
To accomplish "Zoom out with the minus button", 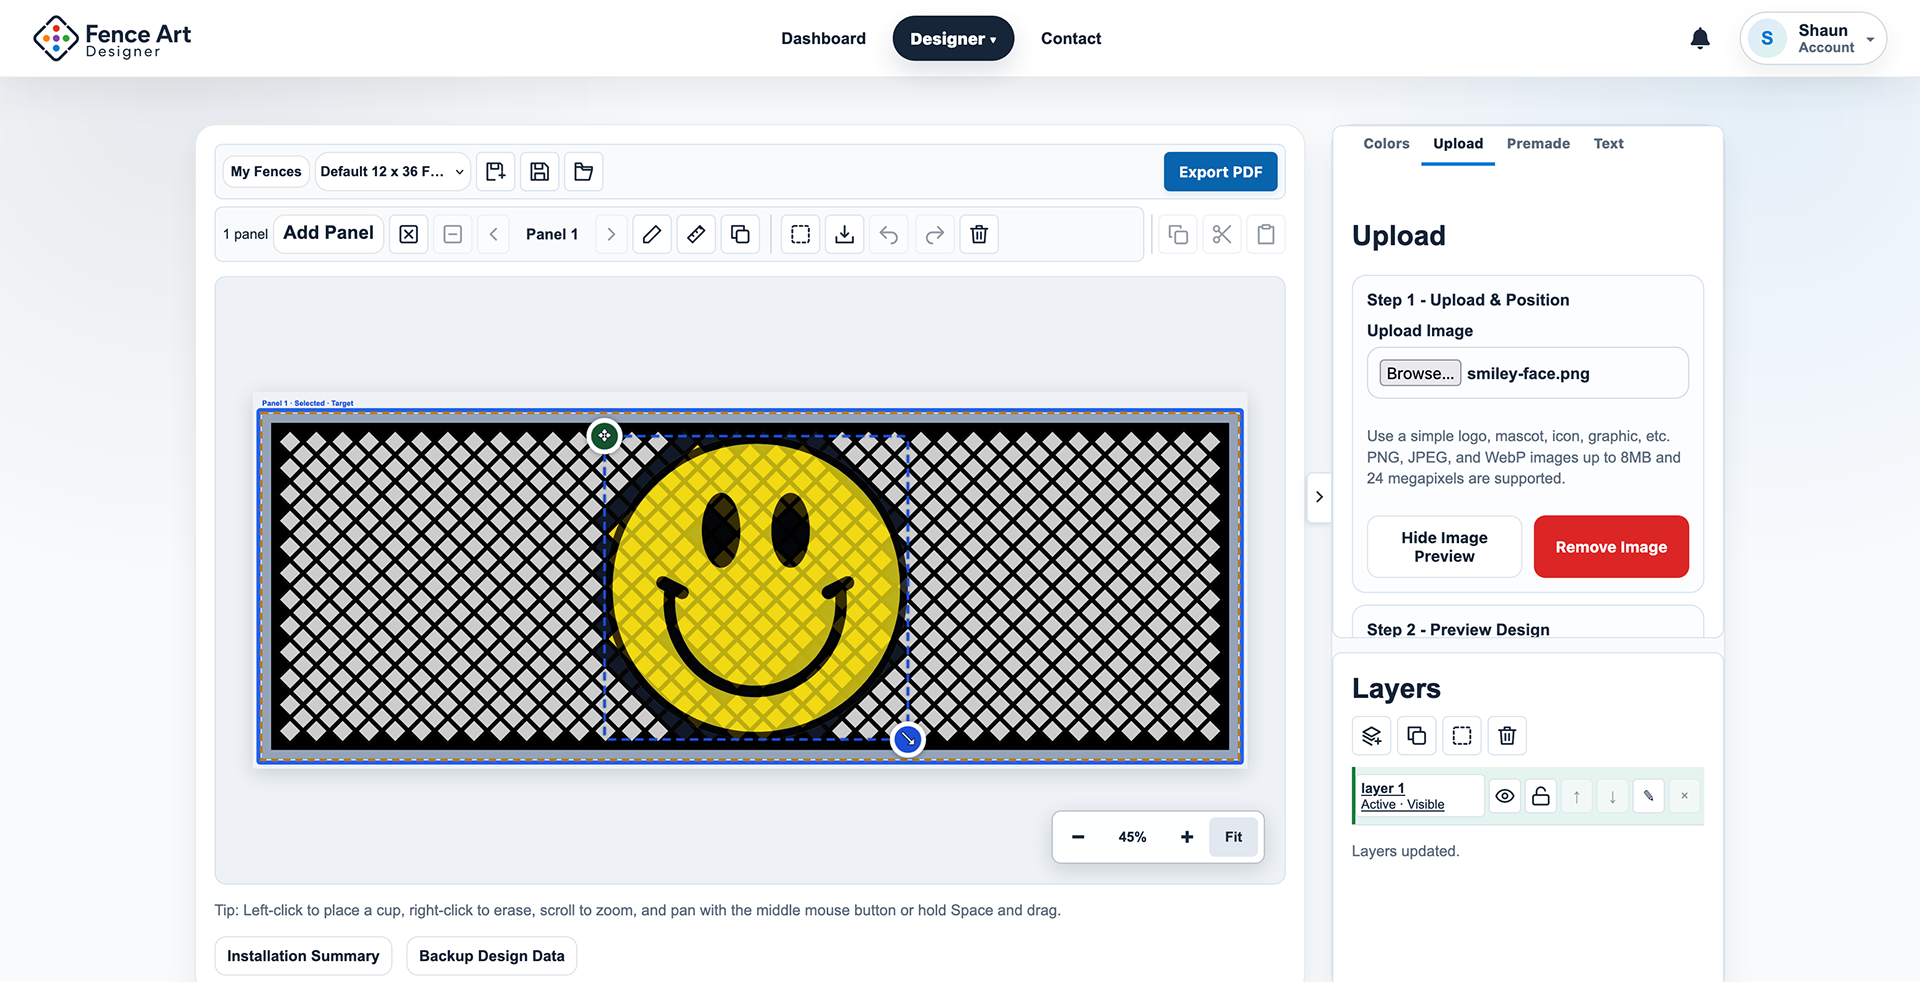I will [x=1078, y=837].
